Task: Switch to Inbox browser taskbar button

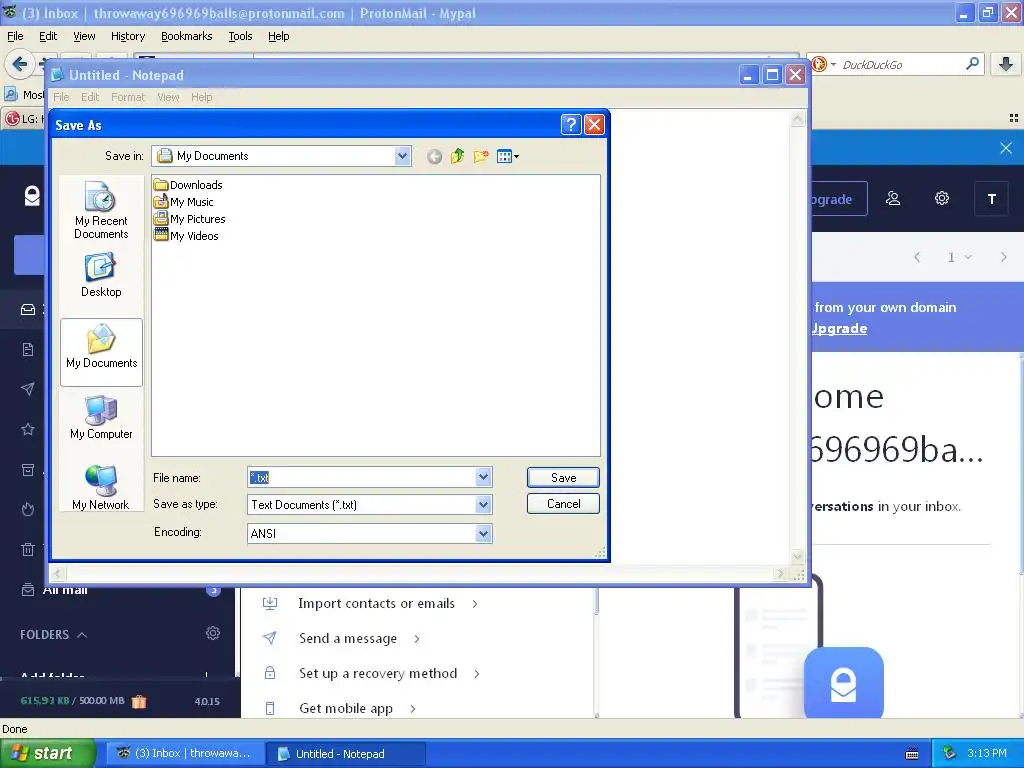Action: tap(185, 753)
